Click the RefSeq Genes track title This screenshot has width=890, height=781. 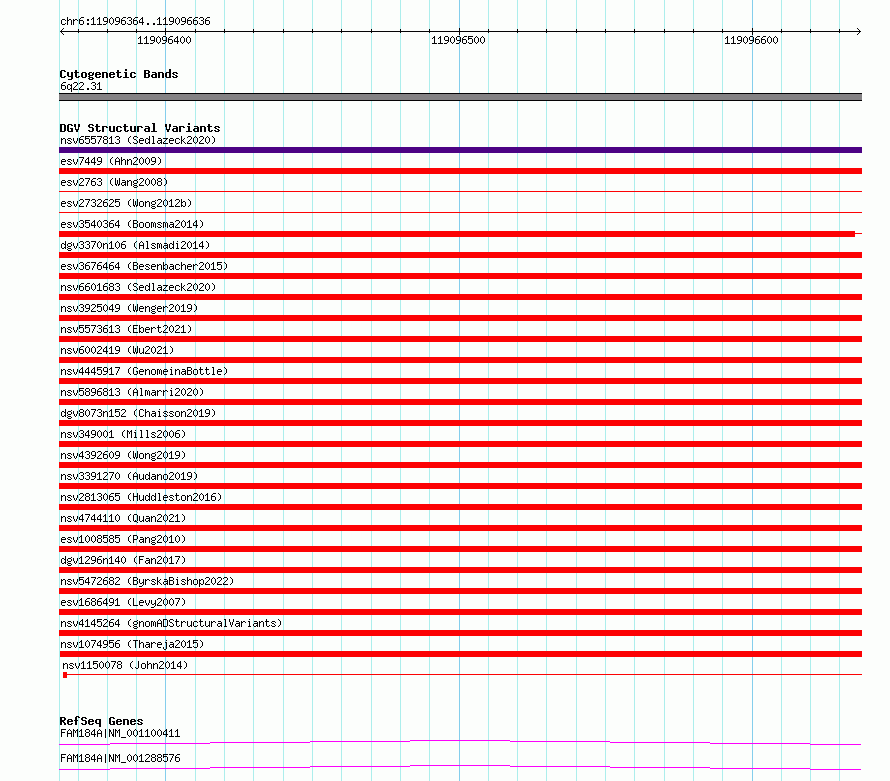[101, 721]
